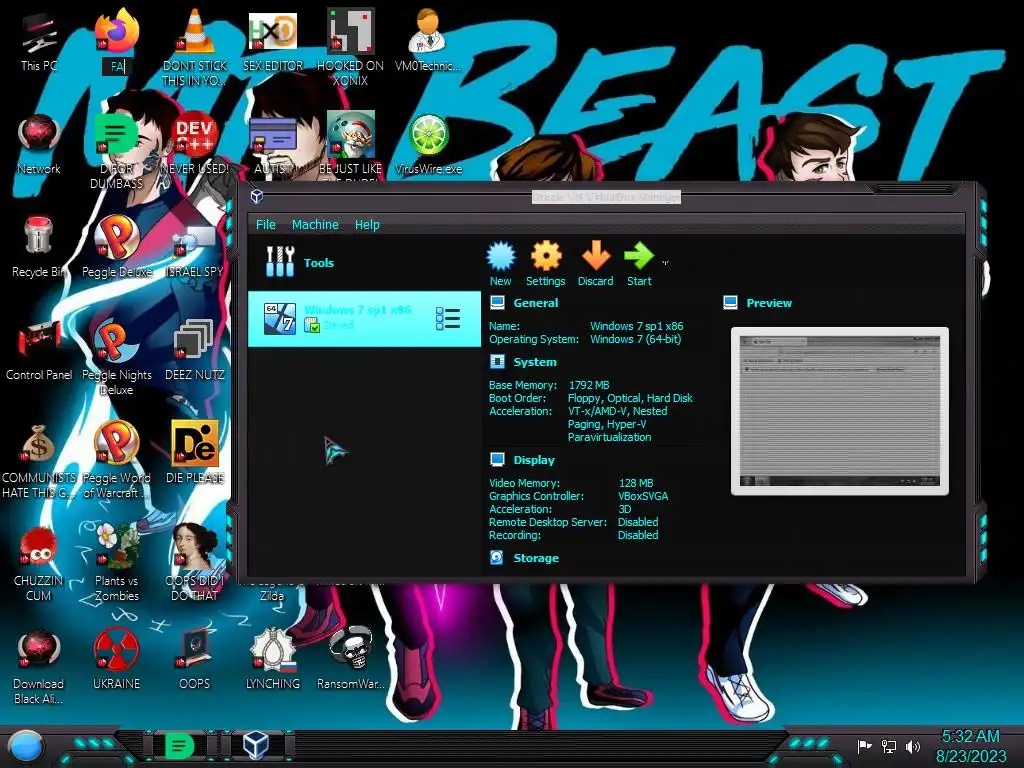The image size is (1024, 768).
Task: Click the volume speaker tray icon
Action: click(x=912, y=746)
